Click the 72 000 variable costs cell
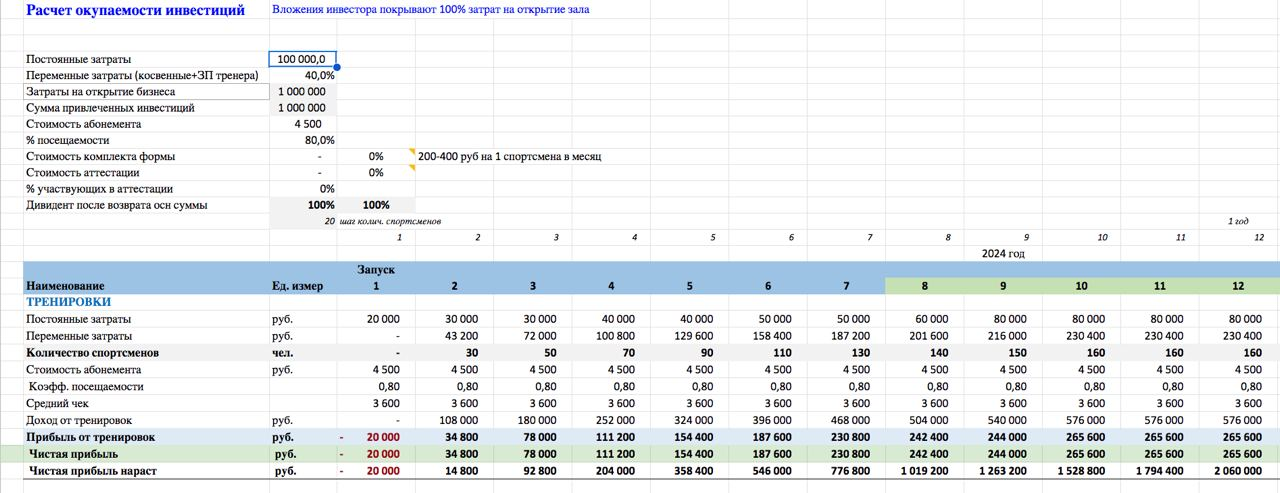This screenshot has height=493, width=1280. point(533,336)
